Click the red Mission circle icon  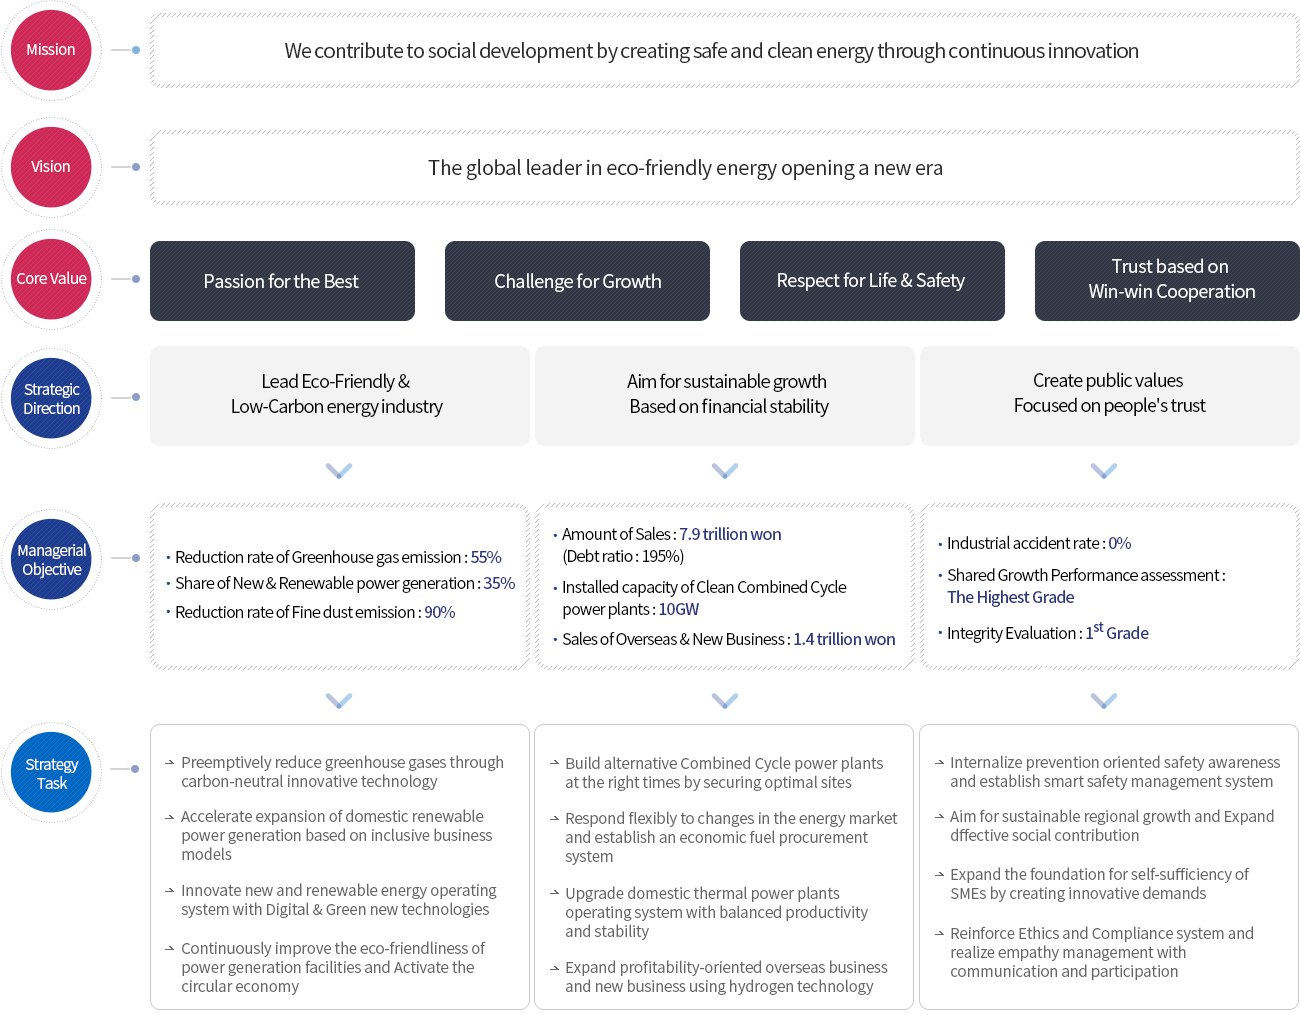coord(51,50)
